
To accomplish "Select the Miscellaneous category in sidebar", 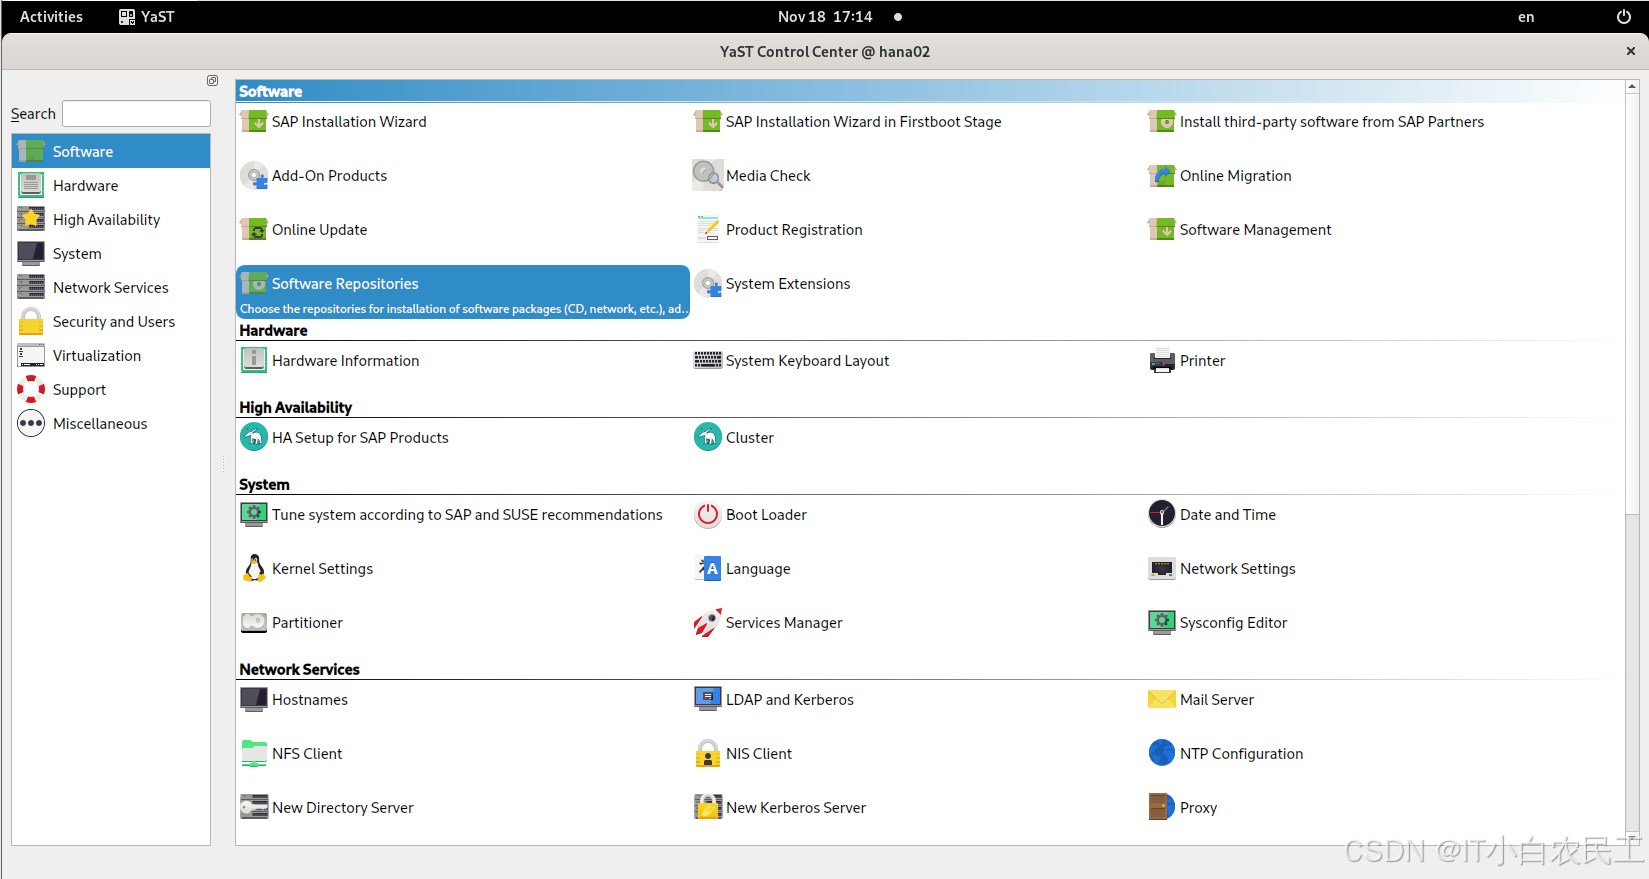I will [111, 424].
